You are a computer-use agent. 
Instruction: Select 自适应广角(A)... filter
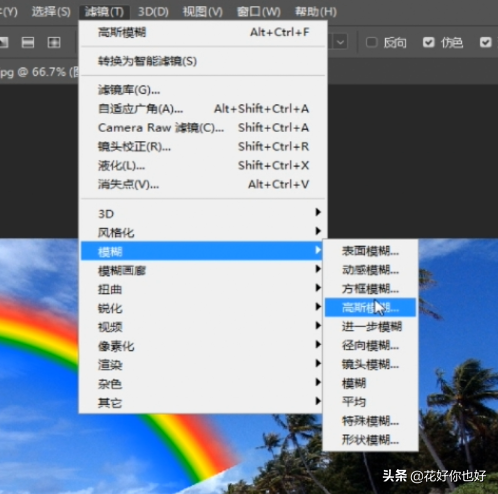click(x=203, y=109)
